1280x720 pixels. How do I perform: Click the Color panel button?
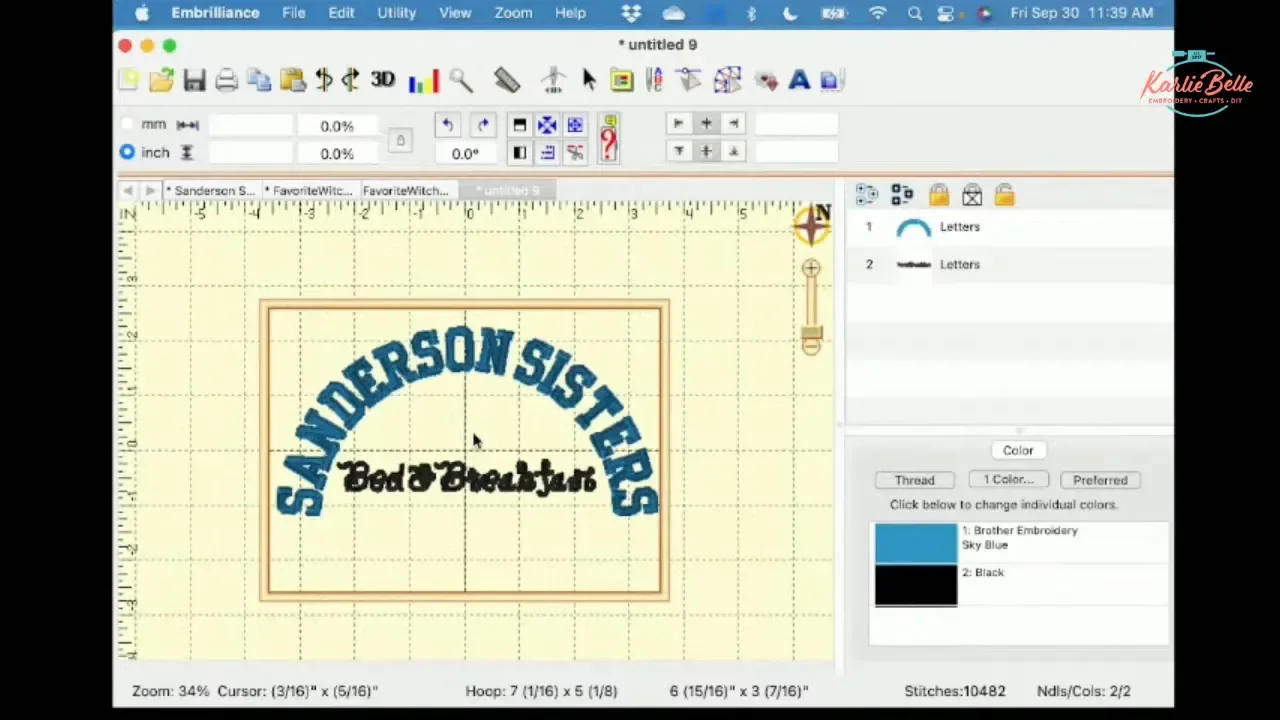pyautogui.click(x=1018, y=450)
